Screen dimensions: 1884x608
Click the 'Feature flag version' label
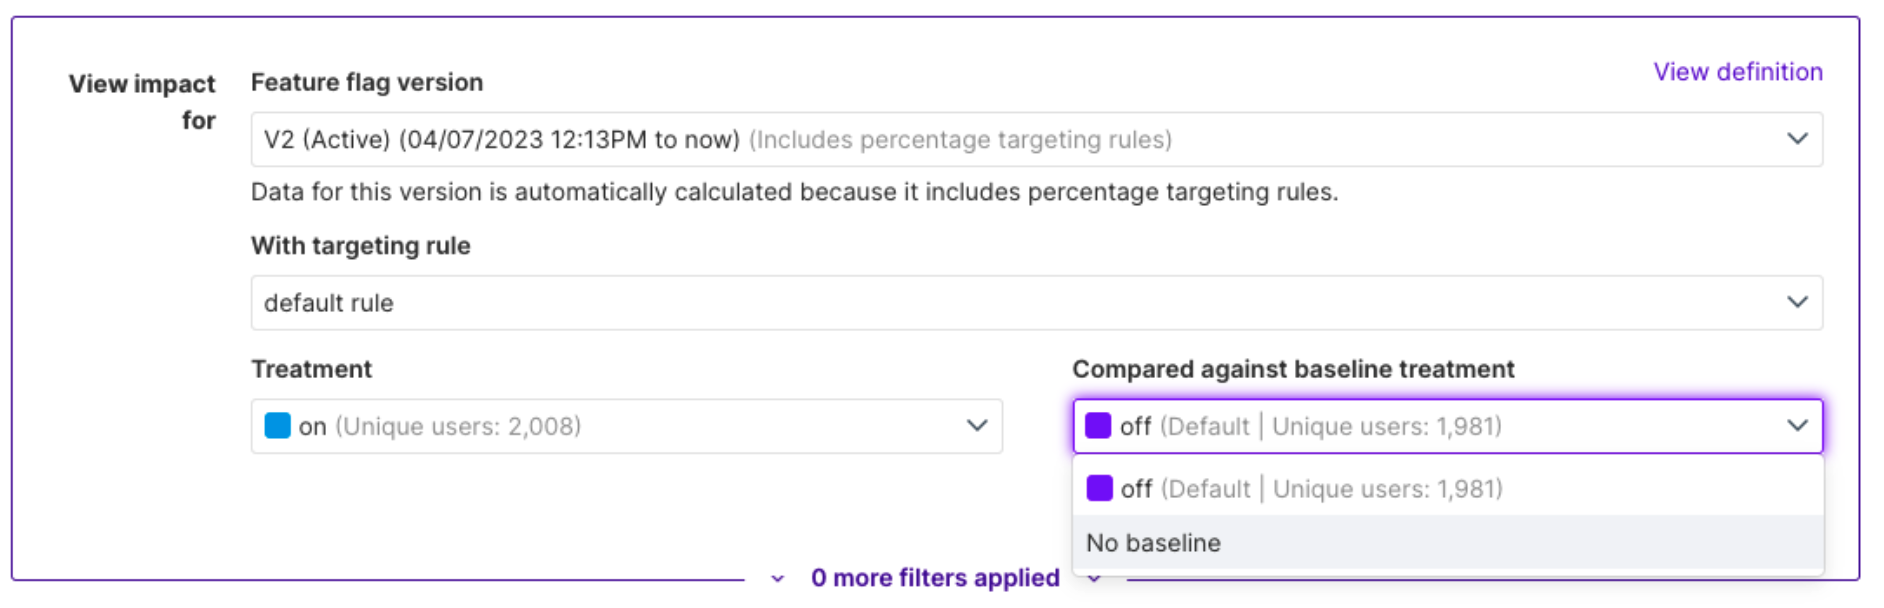(367, 82)
